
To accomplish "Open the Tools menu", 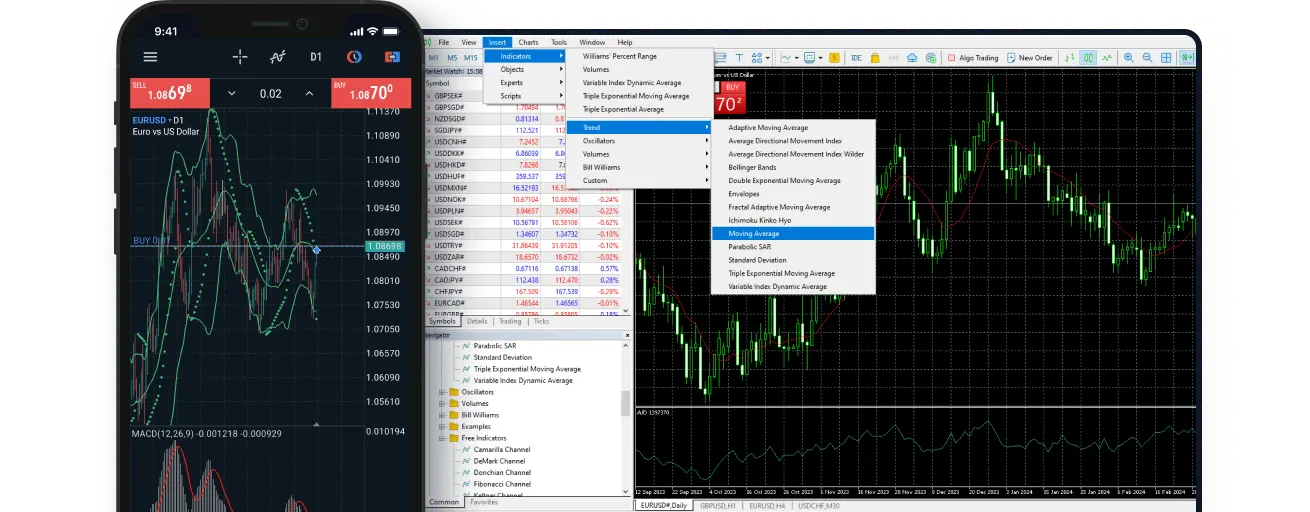I will coord(558,42).
